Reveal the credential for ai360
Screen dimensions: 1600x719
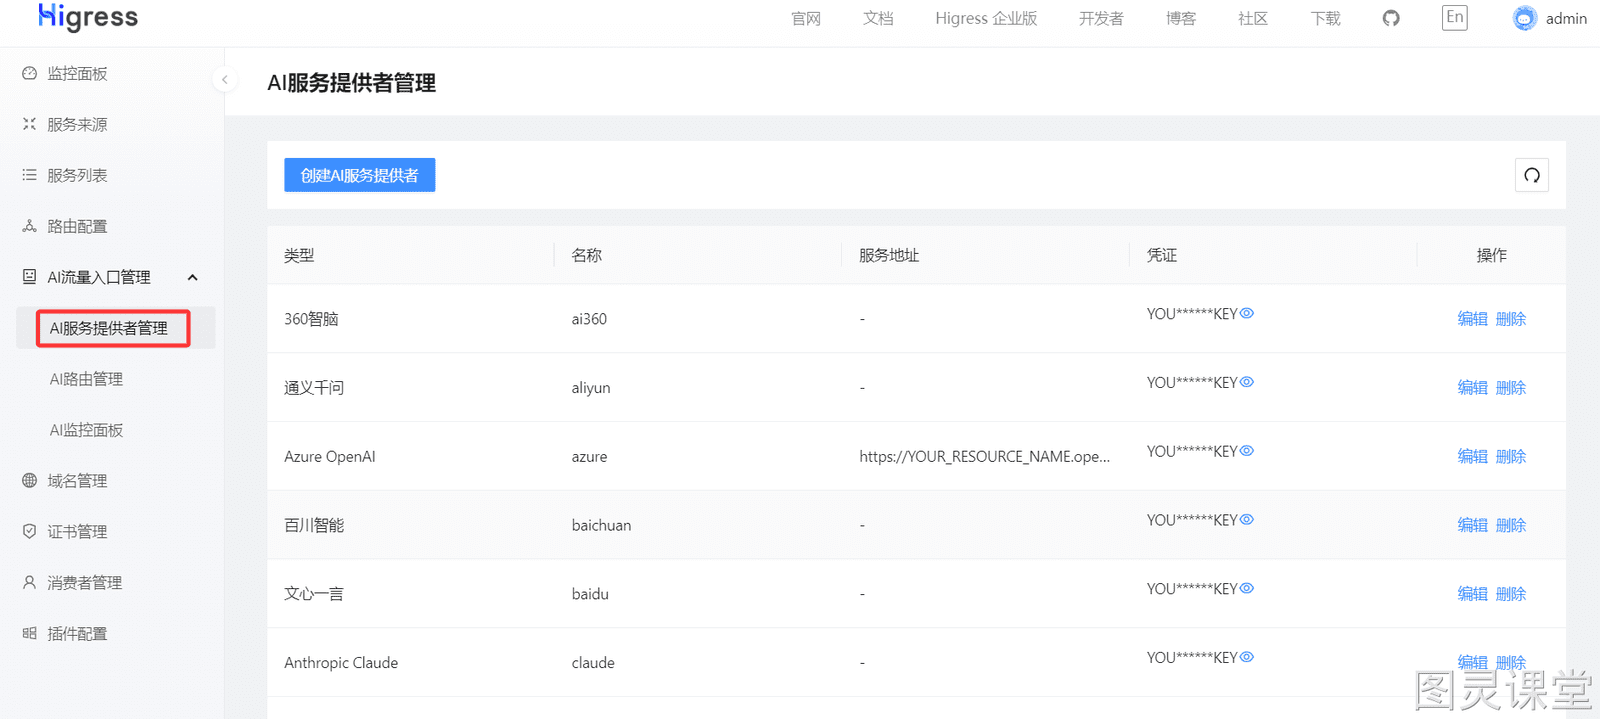pos(1247,313)
